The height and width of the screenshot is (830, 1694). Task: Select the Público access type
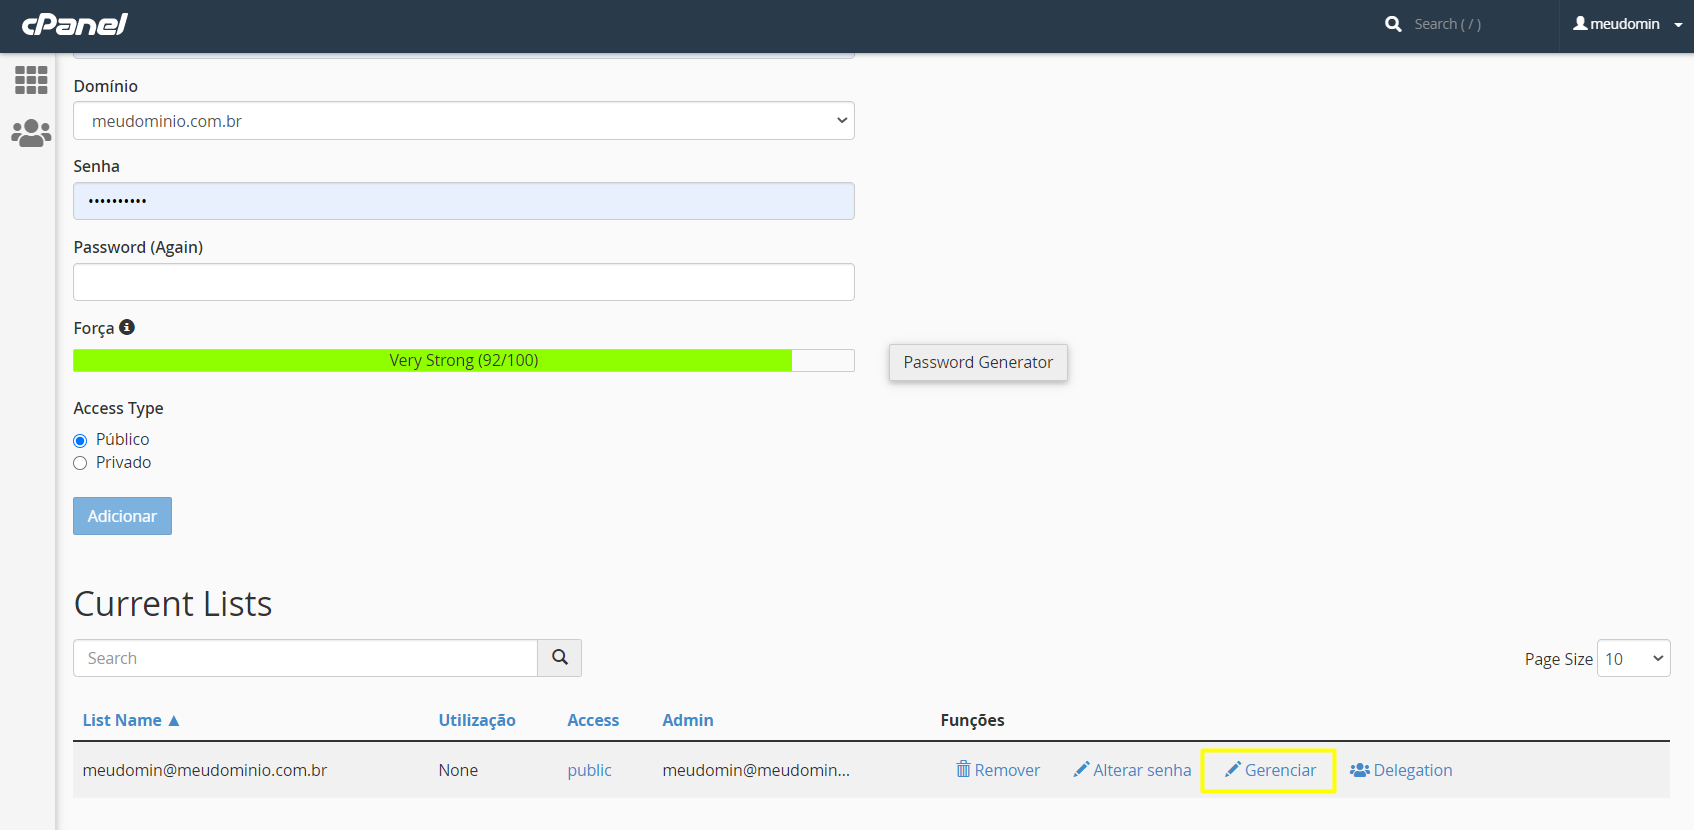(x=80, y=440)
